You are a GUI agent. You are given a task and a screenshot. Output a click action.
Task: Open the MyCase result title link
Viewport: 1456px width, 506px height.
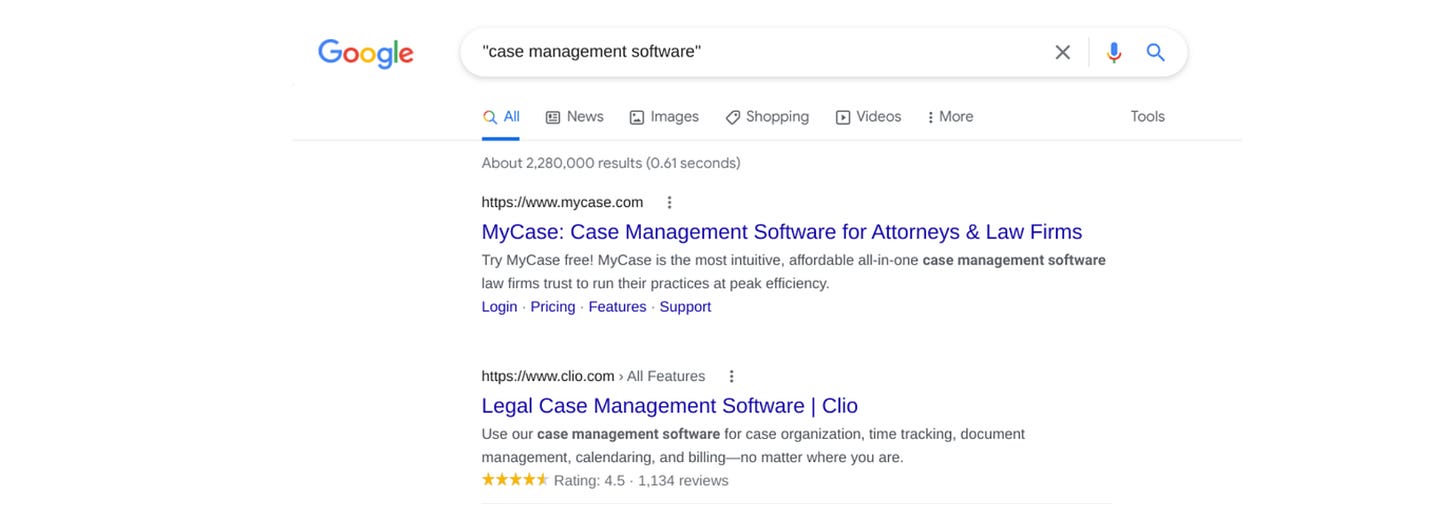point(782,232)
